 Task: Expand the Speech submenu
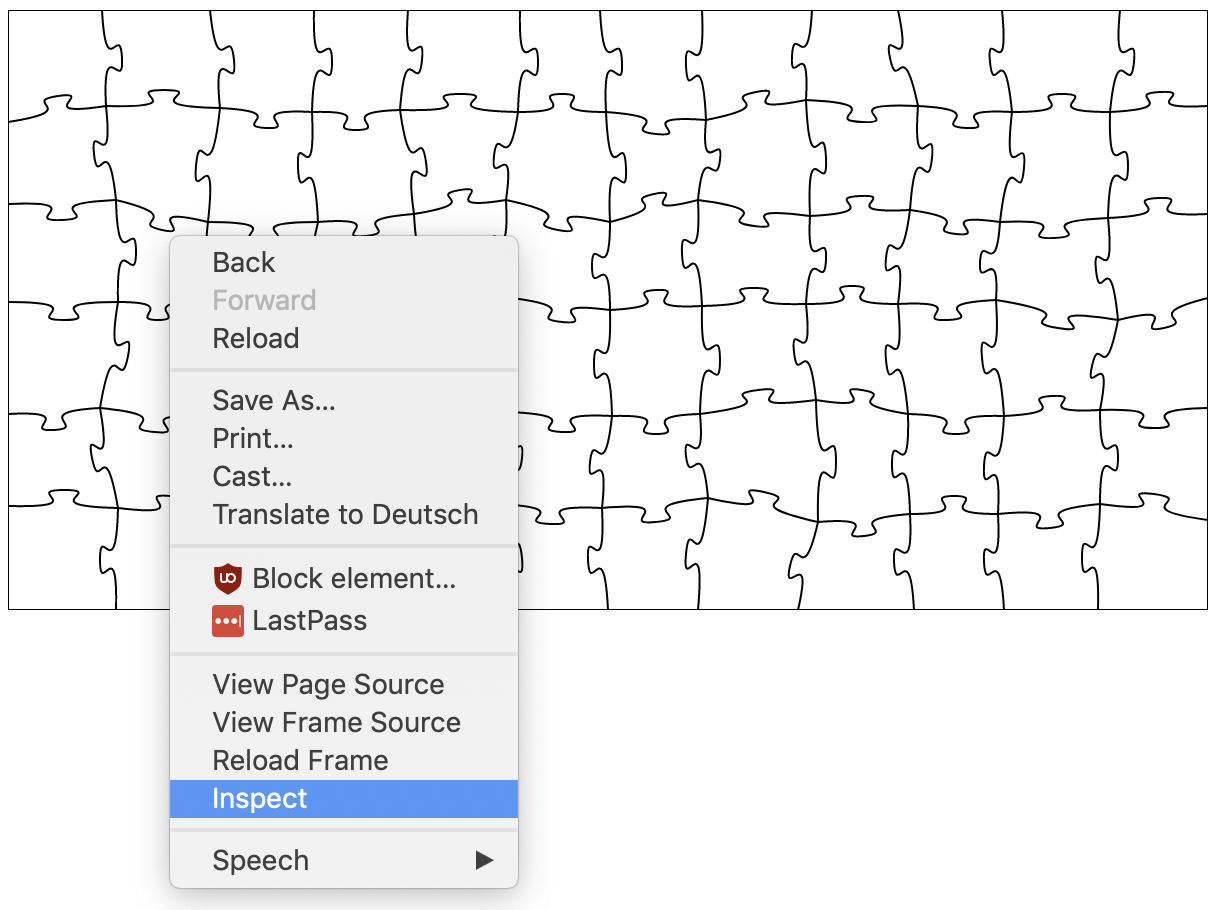click(260, 860)
